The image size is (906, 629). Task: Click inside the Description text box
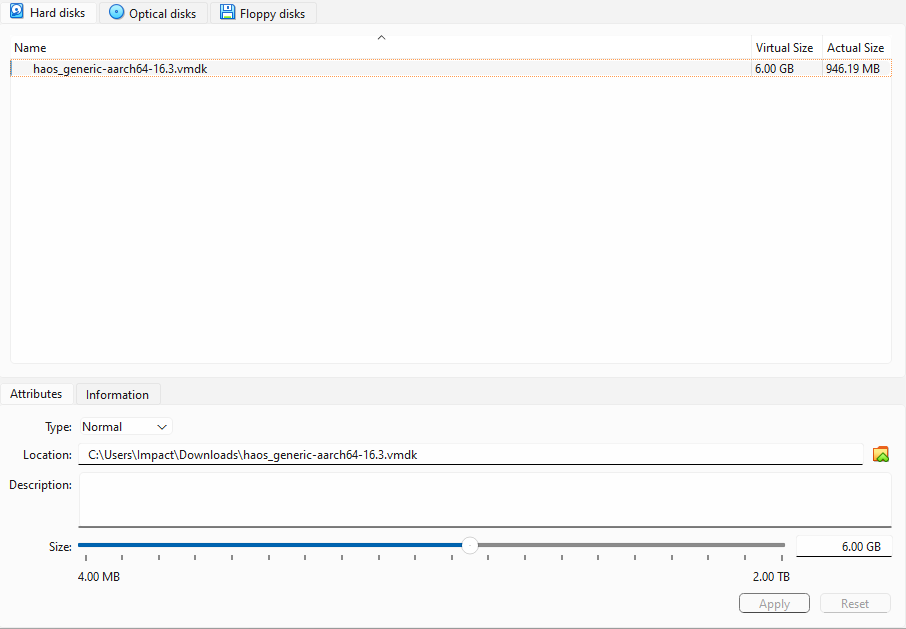[485, 499]
